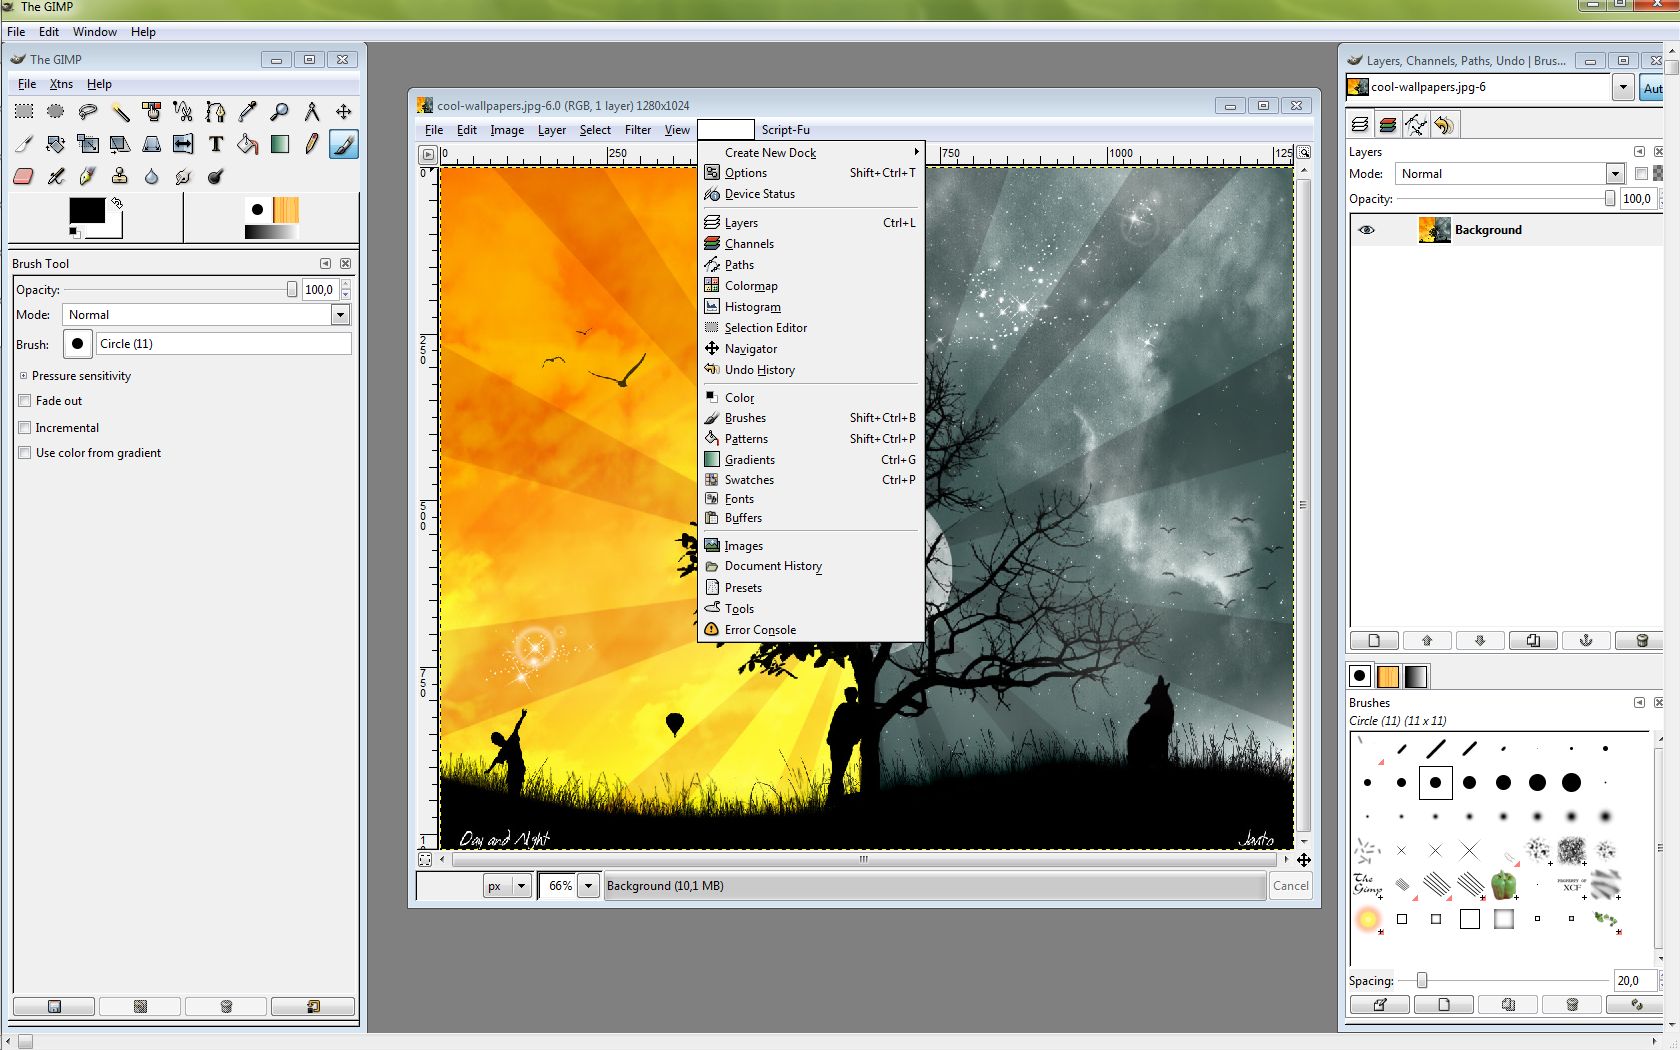Image resolution: width=1680 pixels, height=1050 pixels.
Task: Create a new layer in Layers dock
Action: coord(1374,641)
